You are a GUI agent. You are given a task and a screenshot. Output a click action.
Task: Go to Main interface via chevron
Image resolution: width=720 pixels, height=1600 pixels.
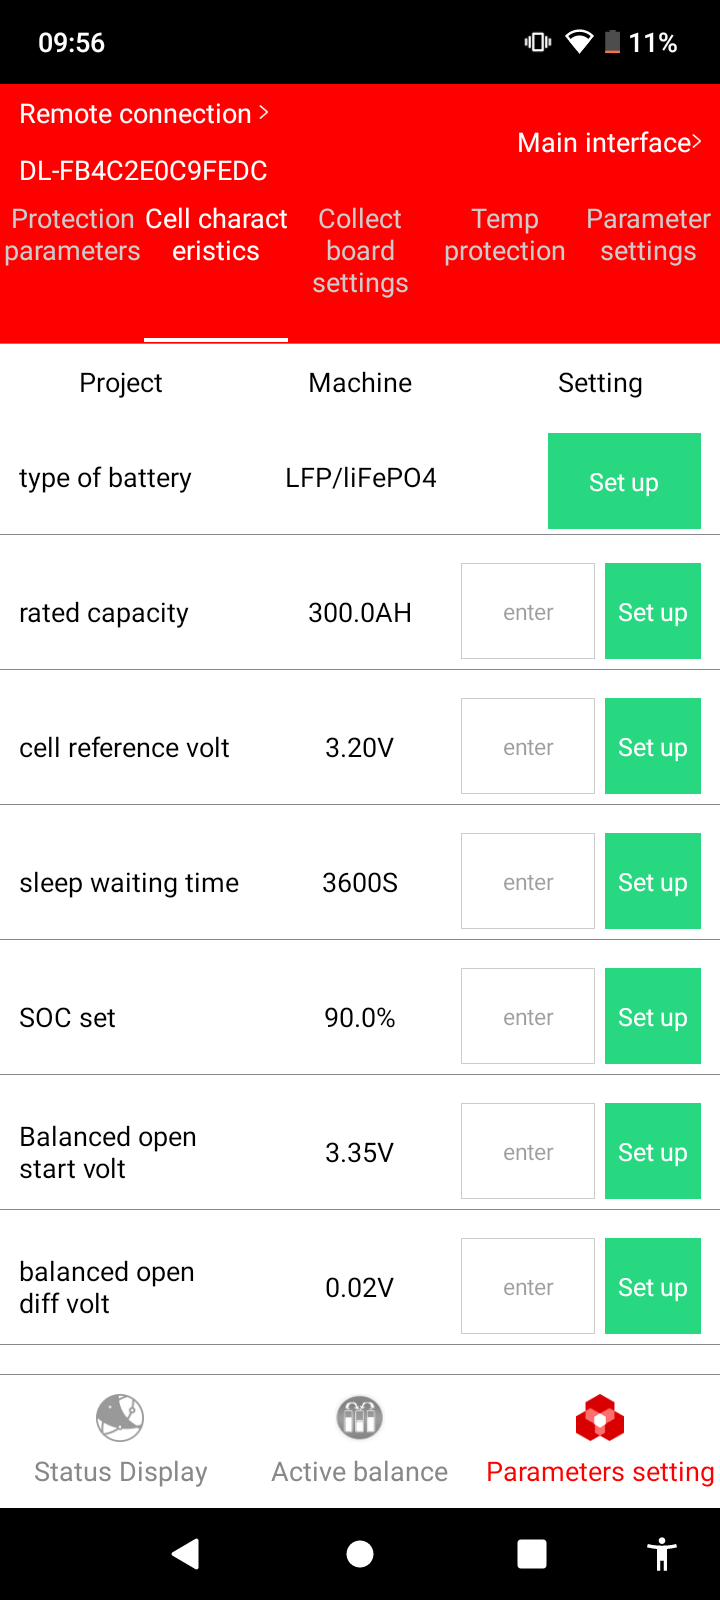[x=609, y=143]
